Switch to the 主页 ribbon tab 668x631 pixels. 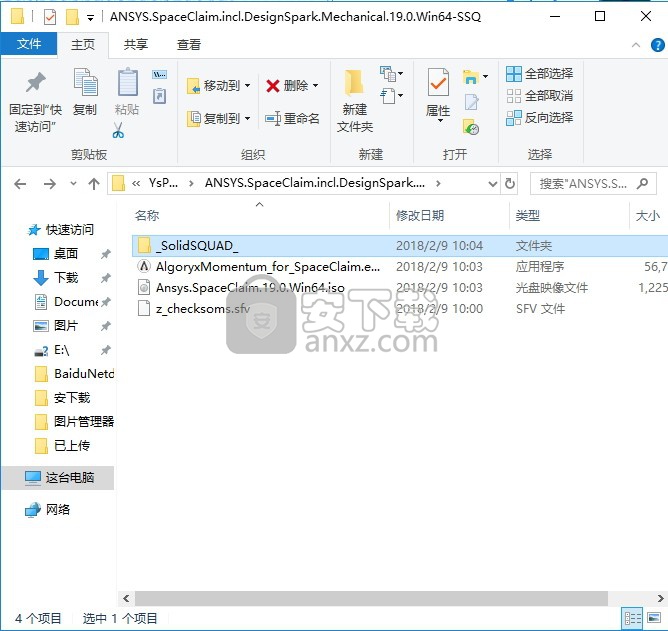tap(83, 44)
